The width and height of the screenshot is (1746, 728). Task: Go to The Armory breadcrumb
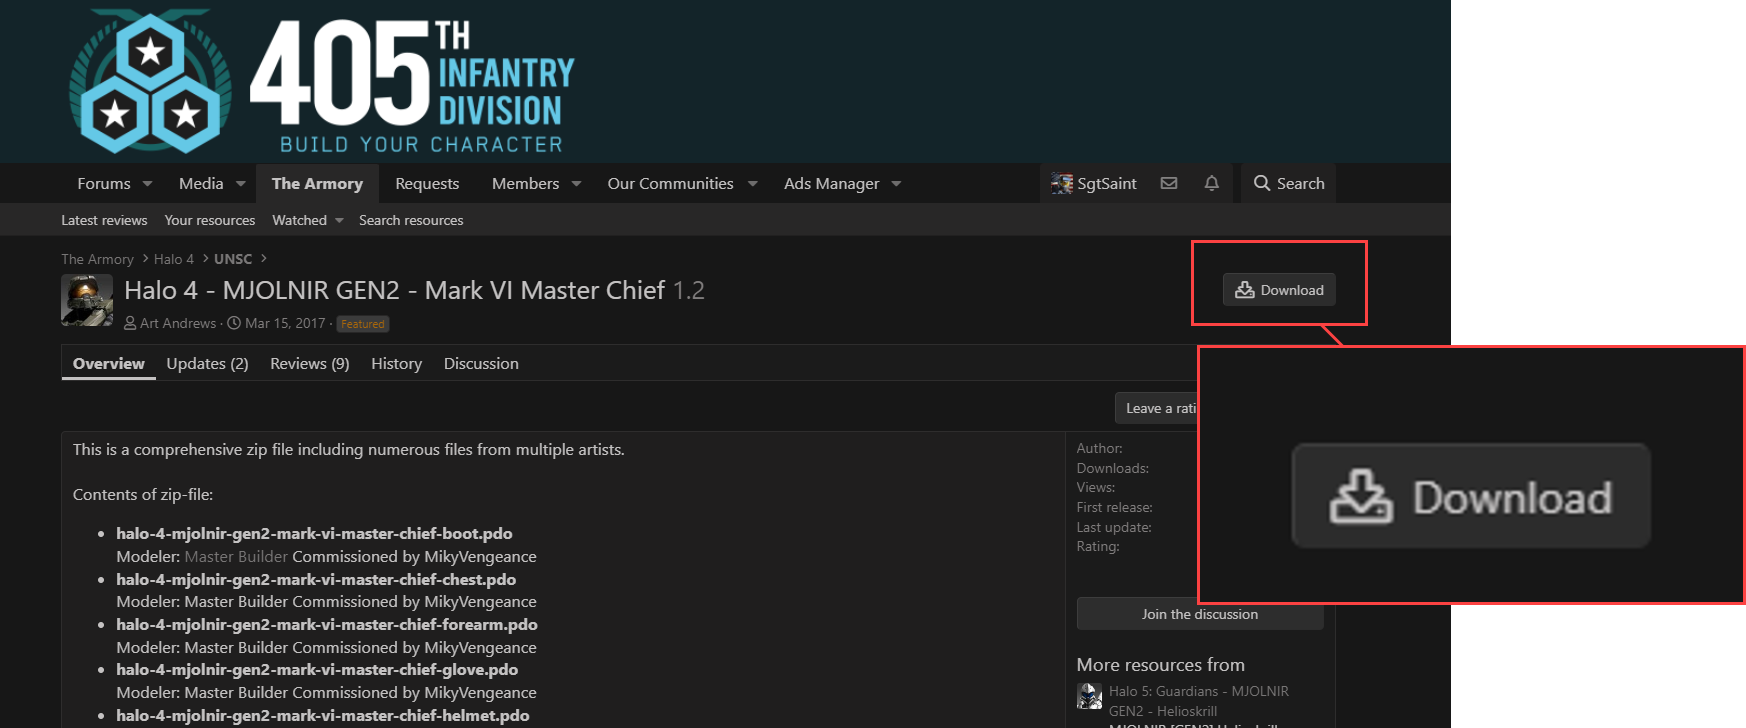pyautogui.click(x=97, y=259)
